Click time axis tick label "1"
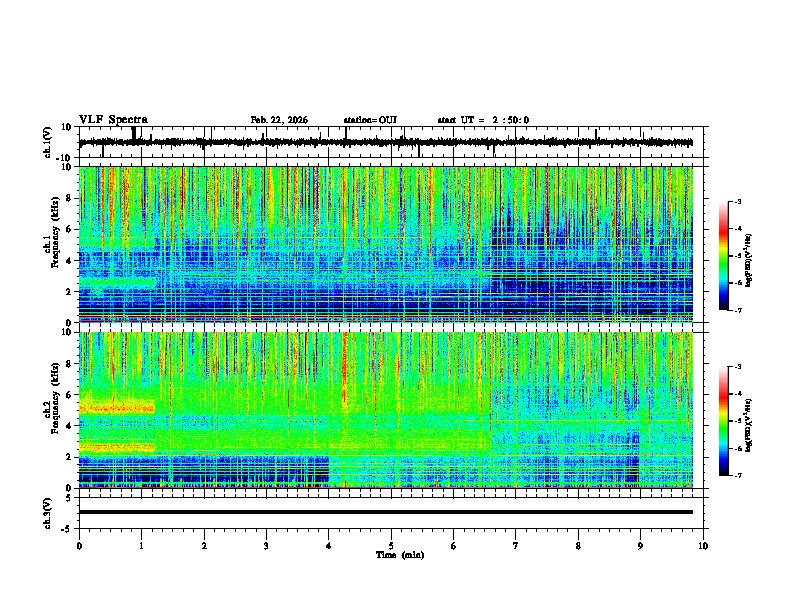The height and width of the screenshot is (612, 792). (142, 545)
